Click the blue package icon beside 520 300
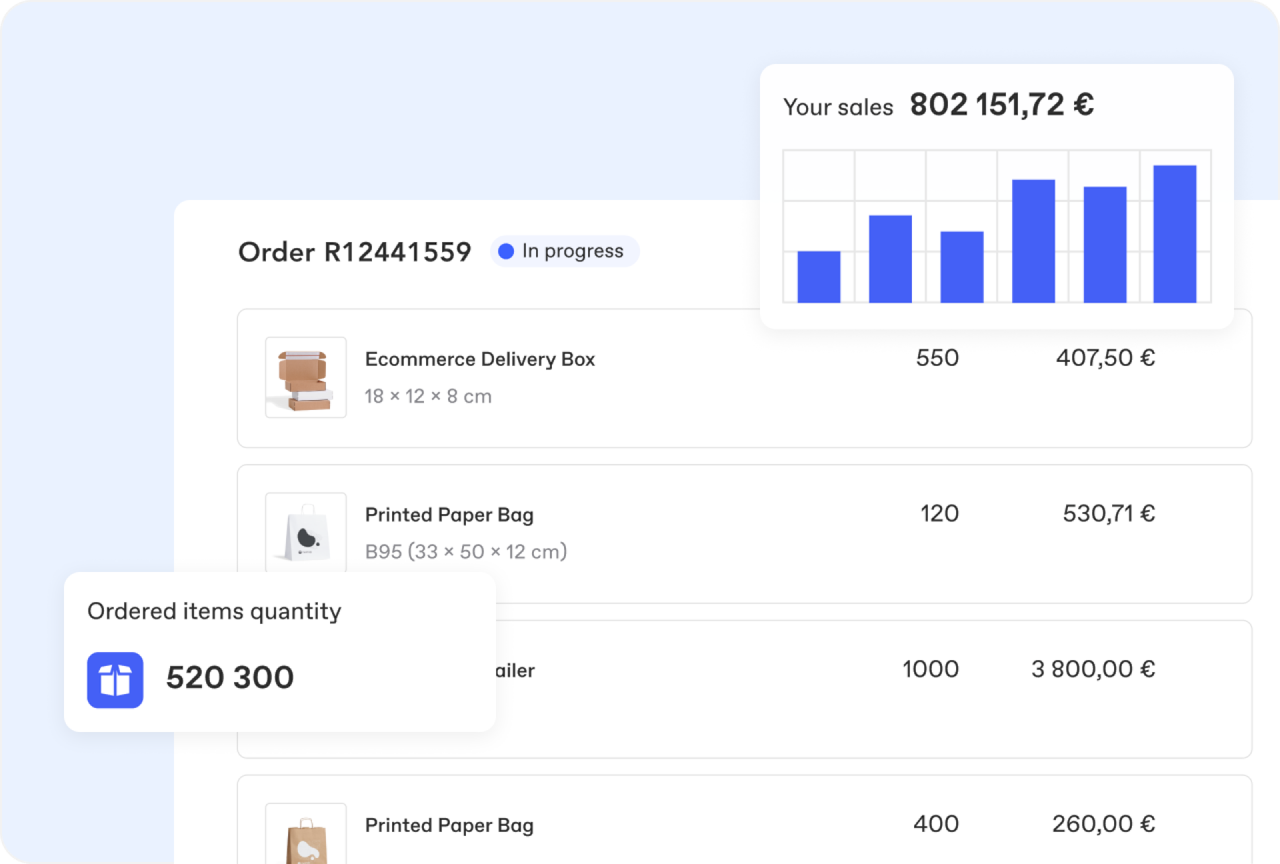 115,678
